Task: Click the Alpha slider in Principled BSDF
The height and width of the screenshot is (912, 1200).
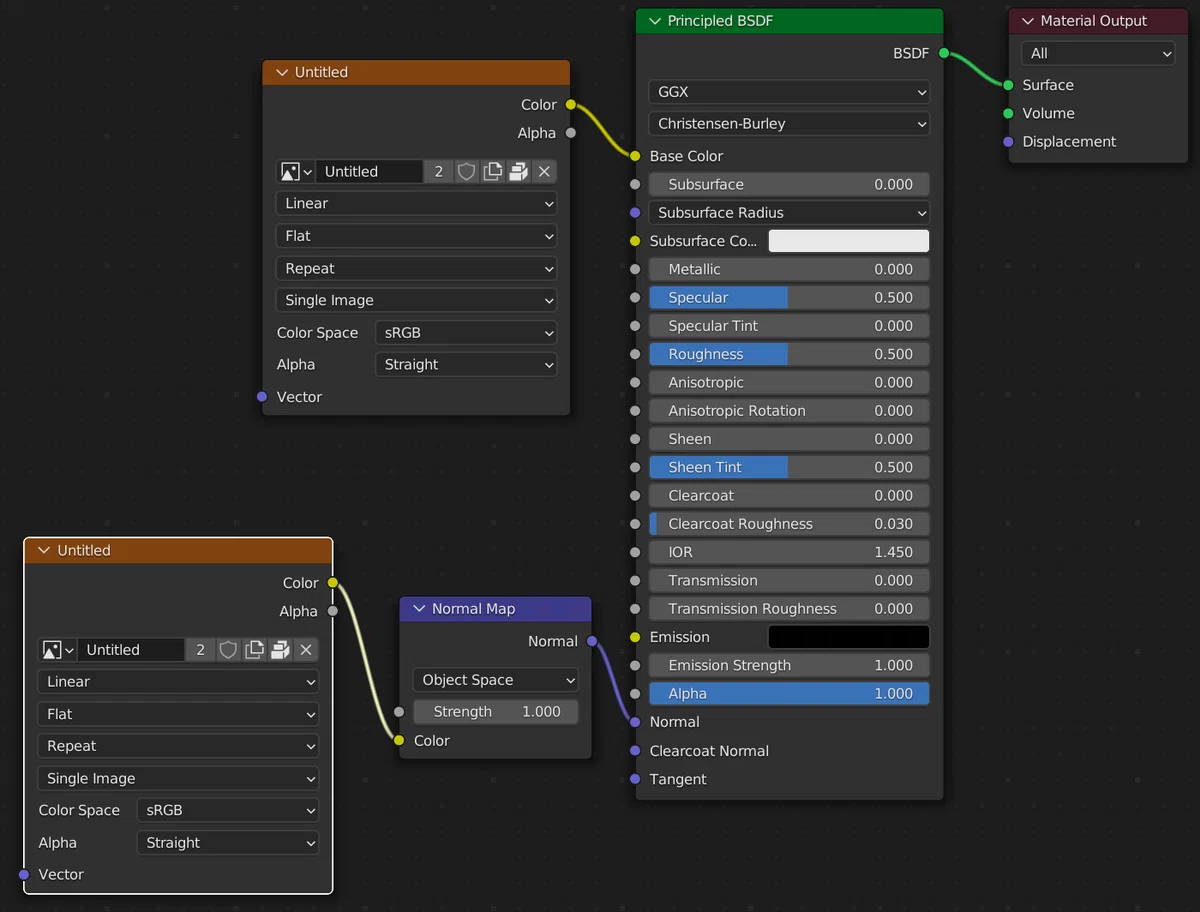Action: coord(789,694)
